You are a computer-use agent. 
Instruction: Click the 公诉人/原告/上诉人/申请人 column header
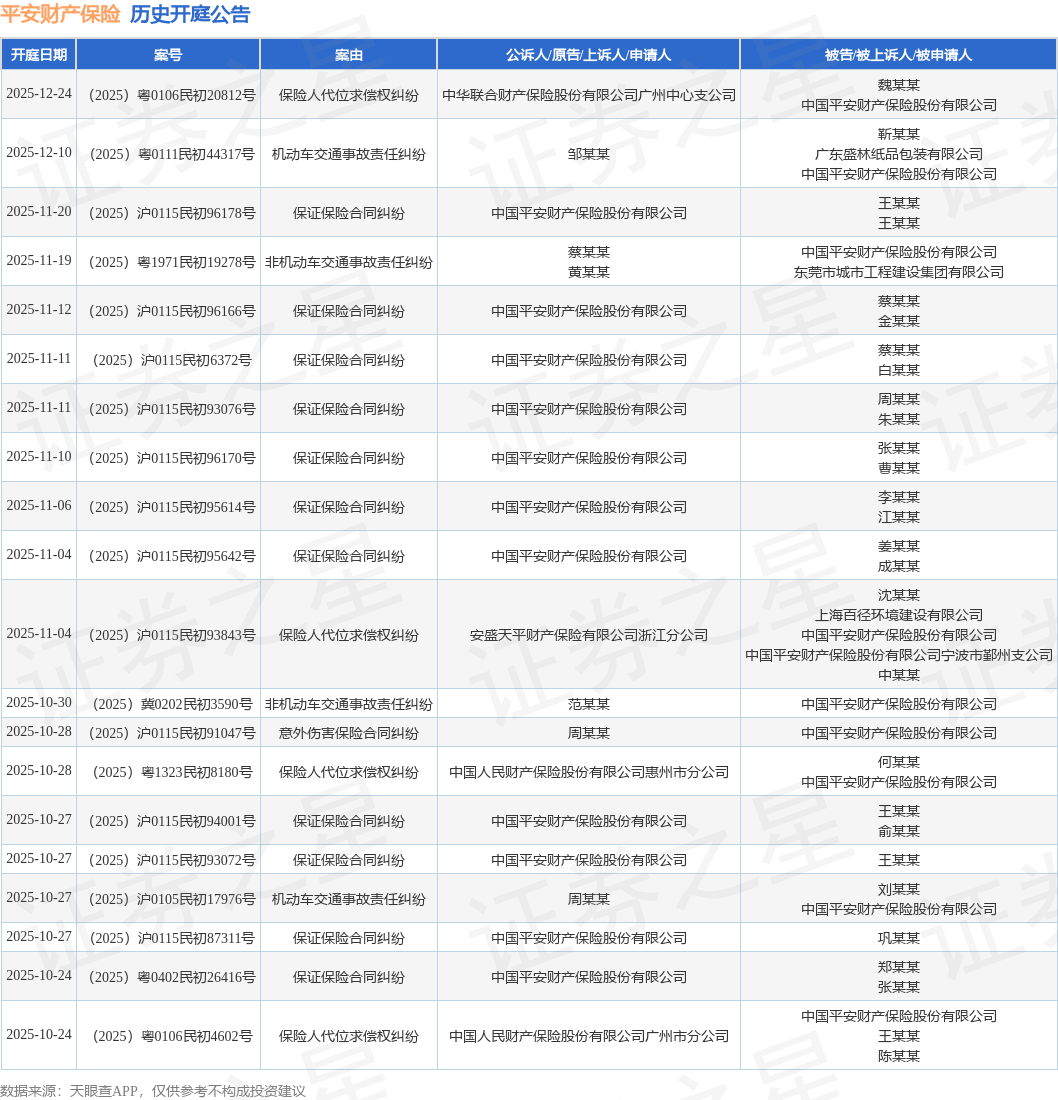click(589, 55)
